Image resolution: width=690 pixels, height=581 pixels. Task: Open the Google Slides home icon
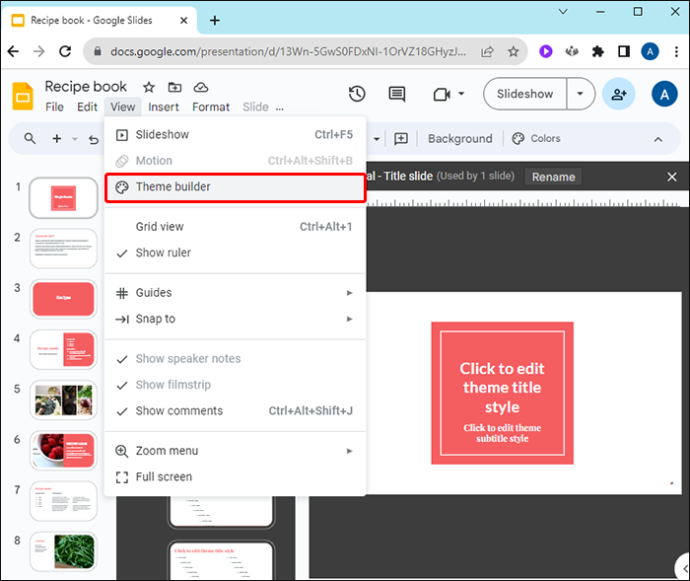pyautogui.click(x=22, y=96)
